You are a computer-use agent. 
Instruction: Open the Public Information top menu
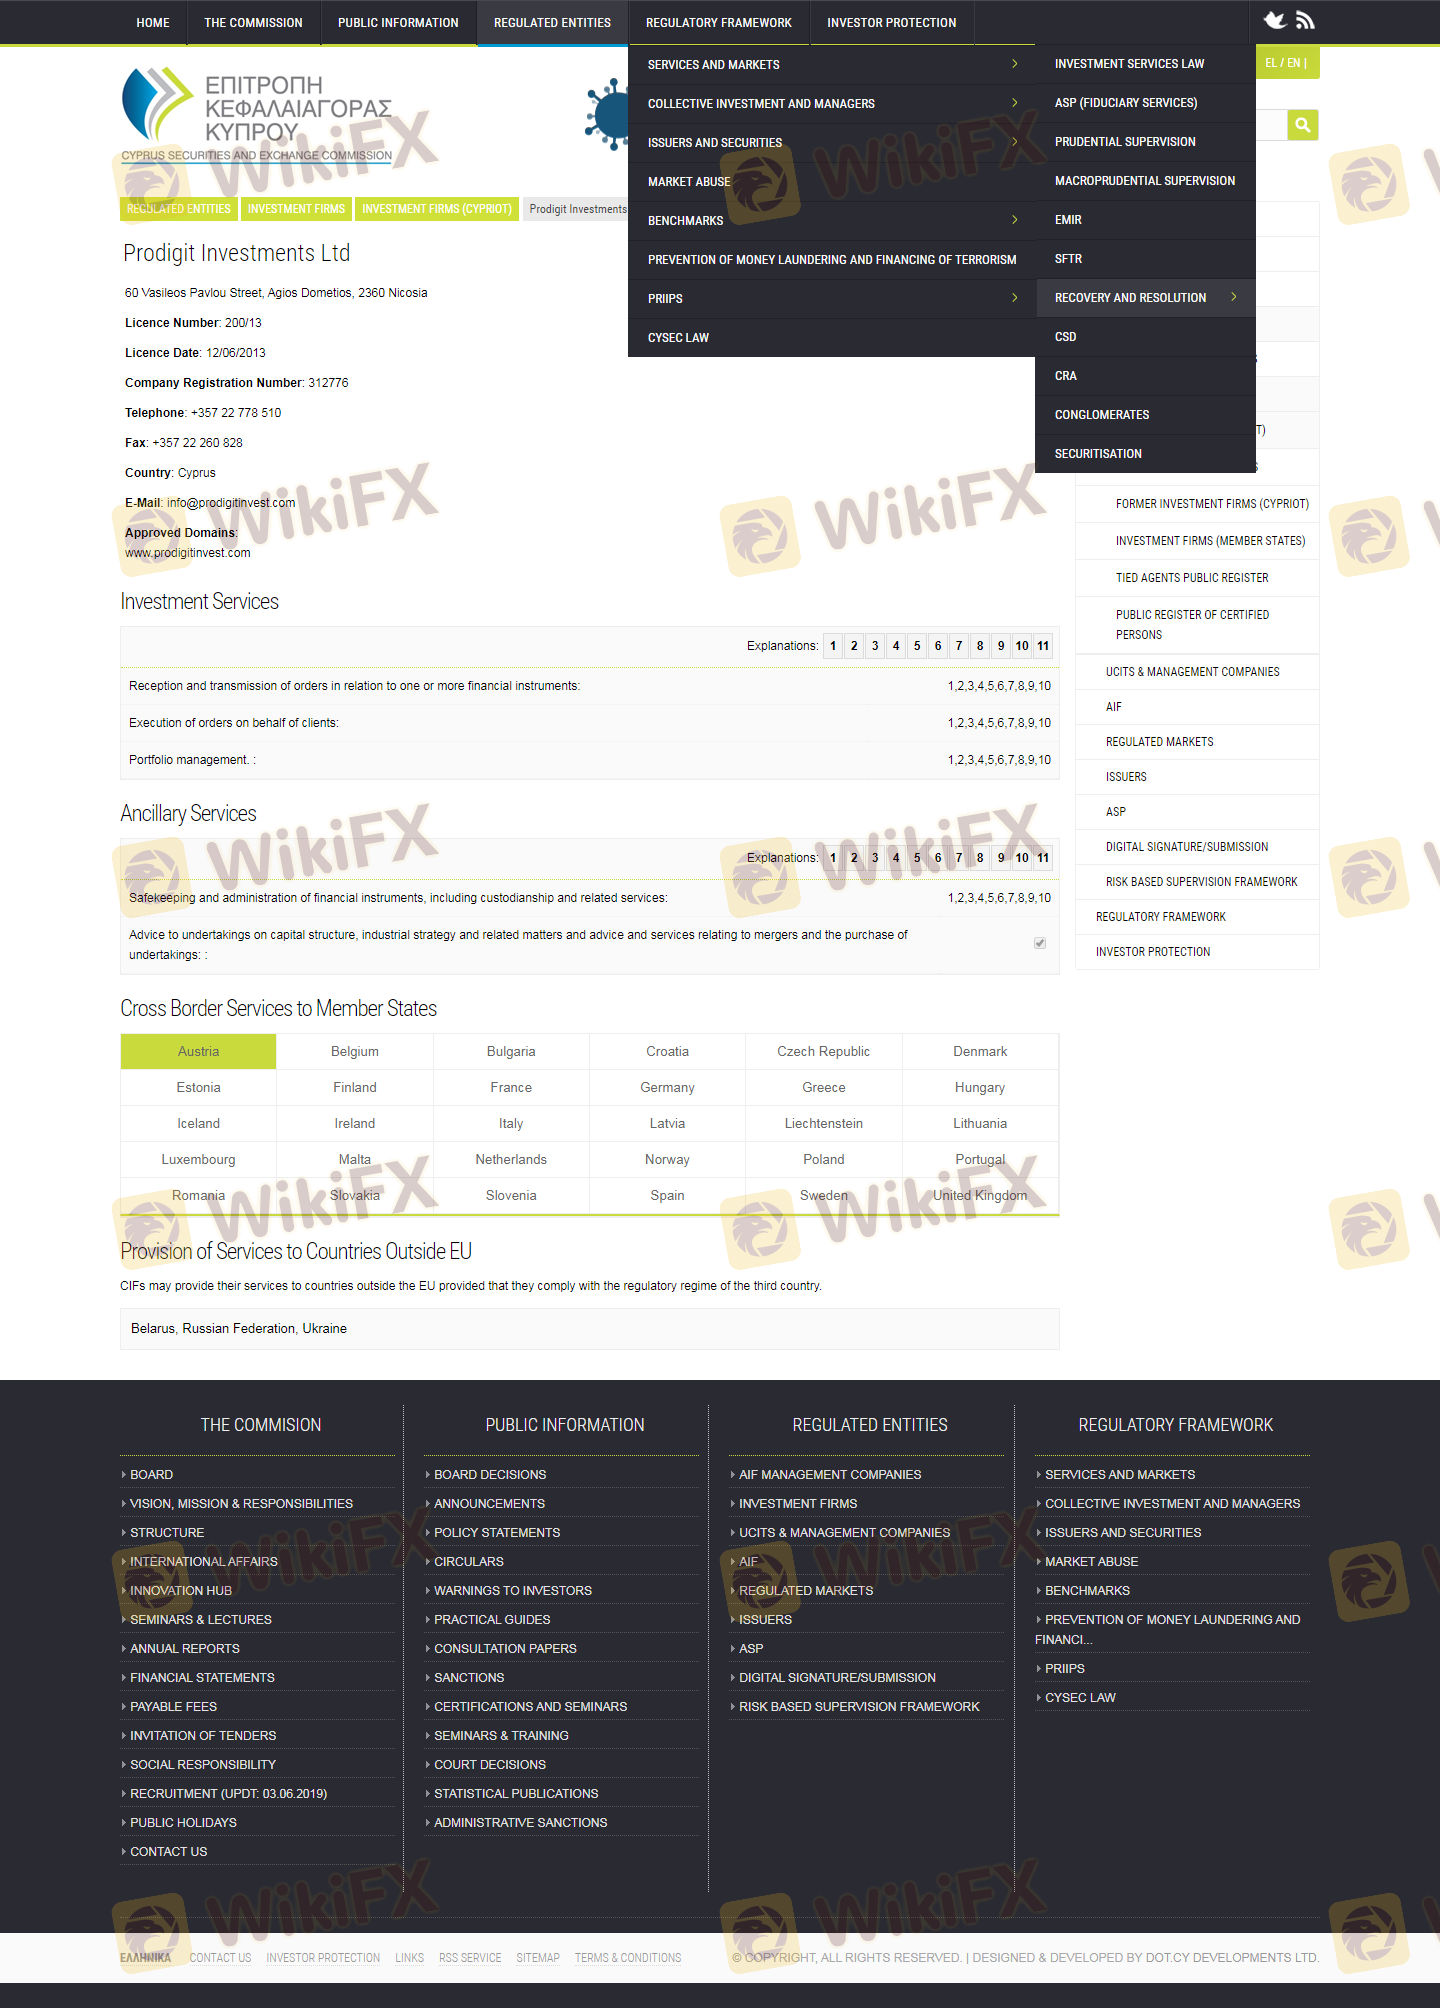pos(398,22)
